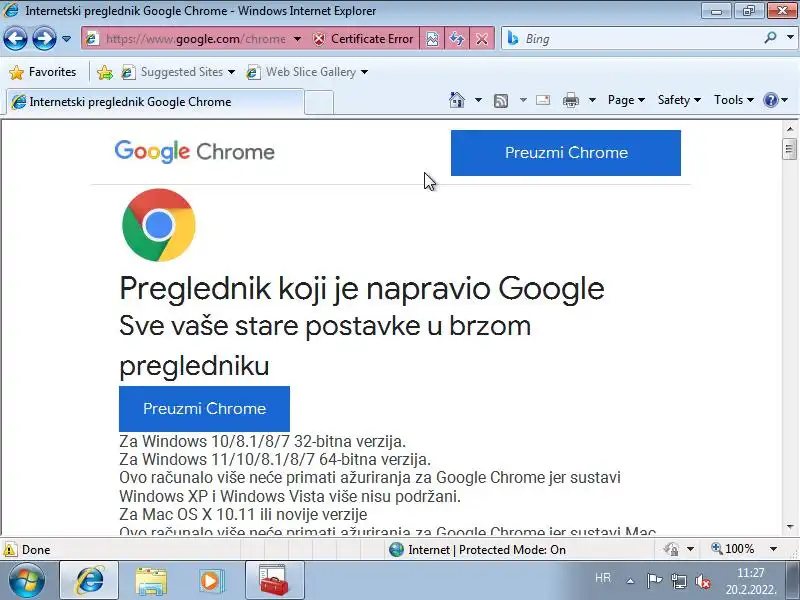The width and height of the screenshot is (800, 600).
Task: Click text Za Windows 11/10/8.1/8/7 64-bitna verzija
Action: point(275,459)
